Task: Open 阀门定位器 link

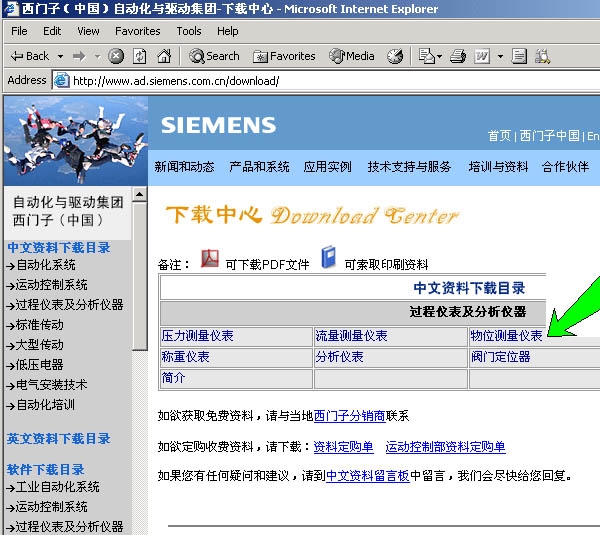Action: pos(500,357)
